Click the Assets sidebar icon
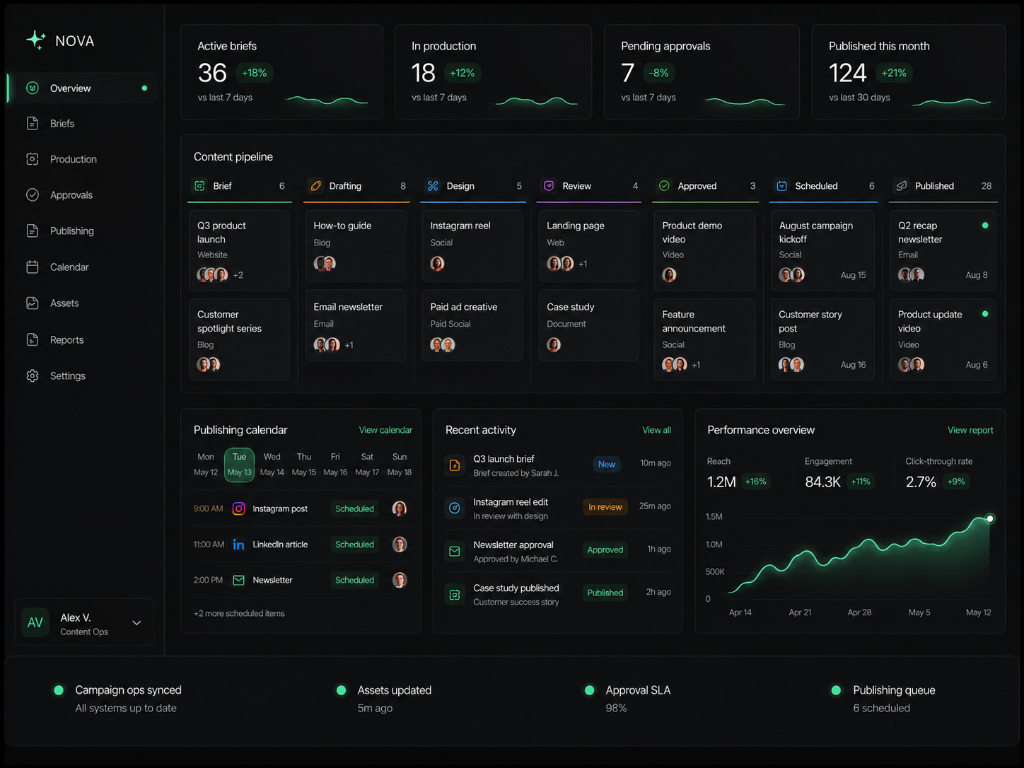The image size is (1024, 768). tap(33, 303)
